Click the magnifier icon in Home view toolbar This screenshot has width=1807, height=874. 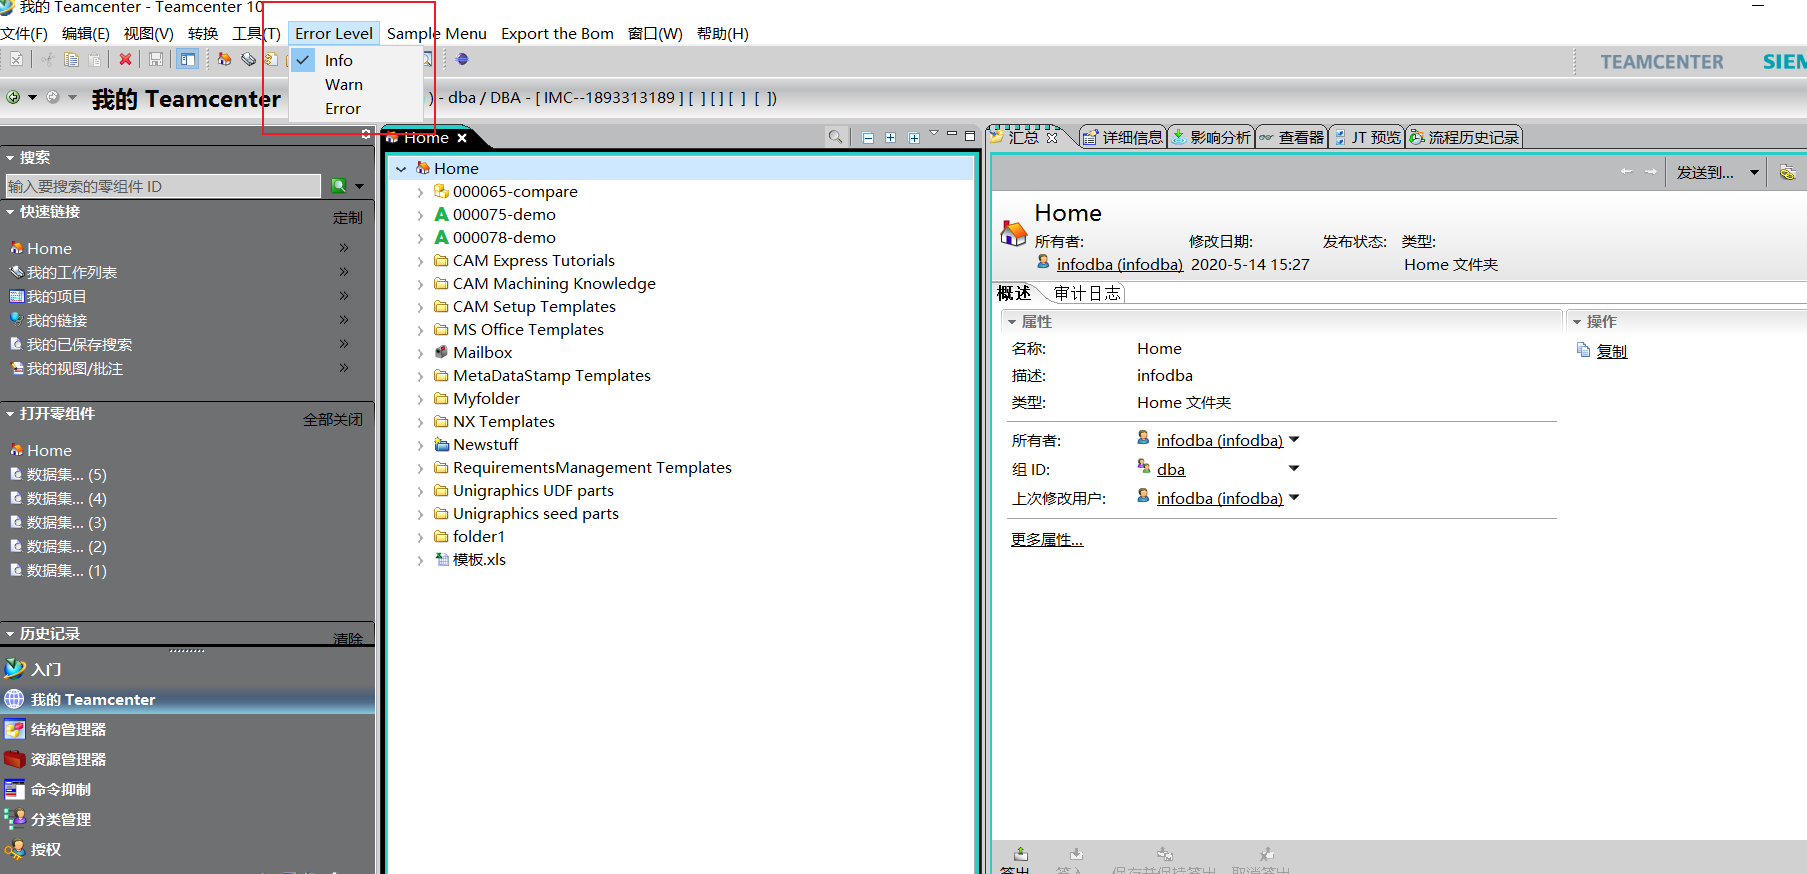coord(835,137)
